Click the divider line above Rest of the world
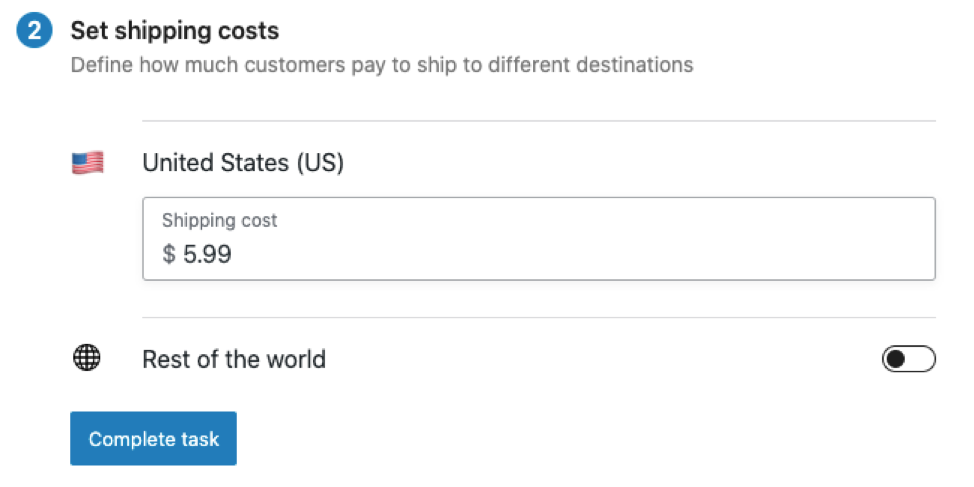Screen dimensions: 974x487 (538, 318)
